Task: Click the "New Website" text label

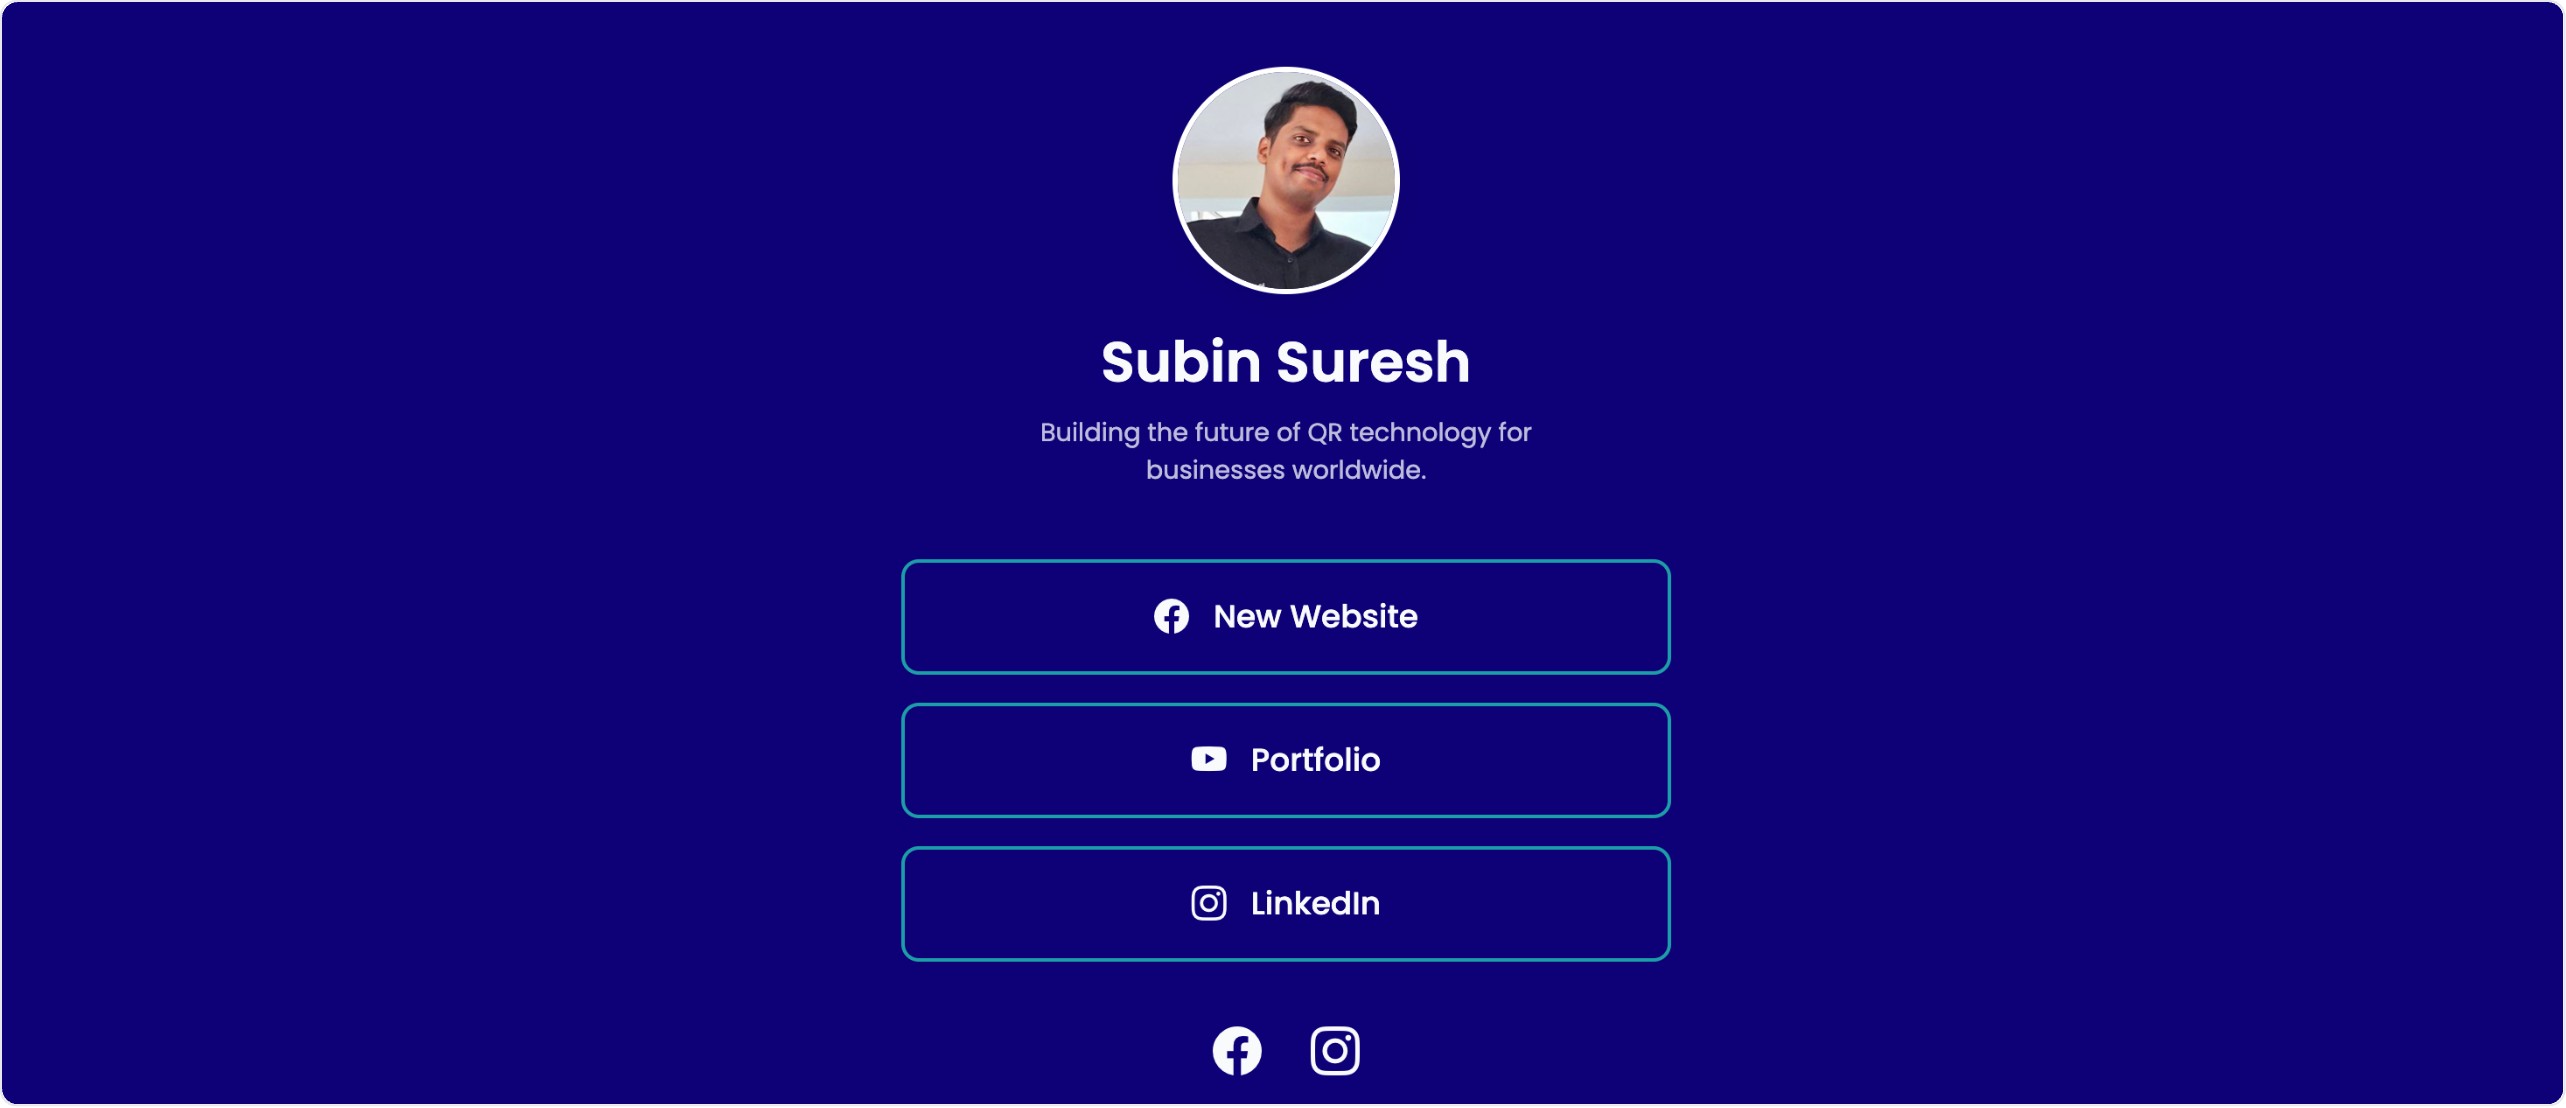Action: click(1315, 617)
